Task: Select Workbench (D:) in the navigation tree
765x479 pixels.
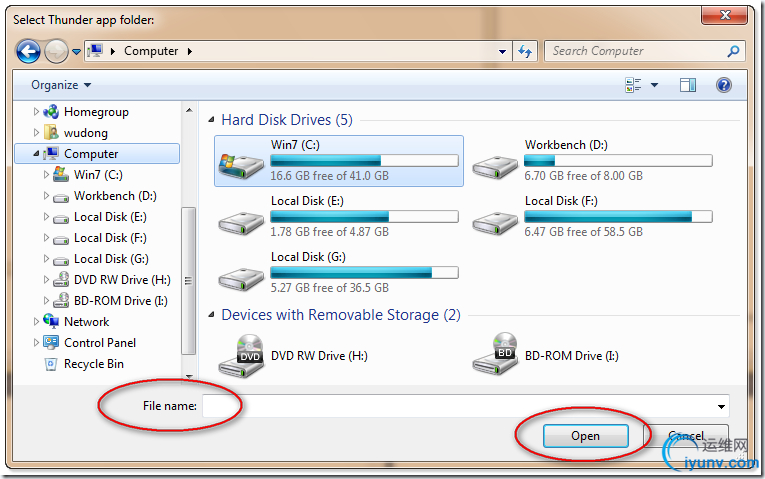Action: 115,196
